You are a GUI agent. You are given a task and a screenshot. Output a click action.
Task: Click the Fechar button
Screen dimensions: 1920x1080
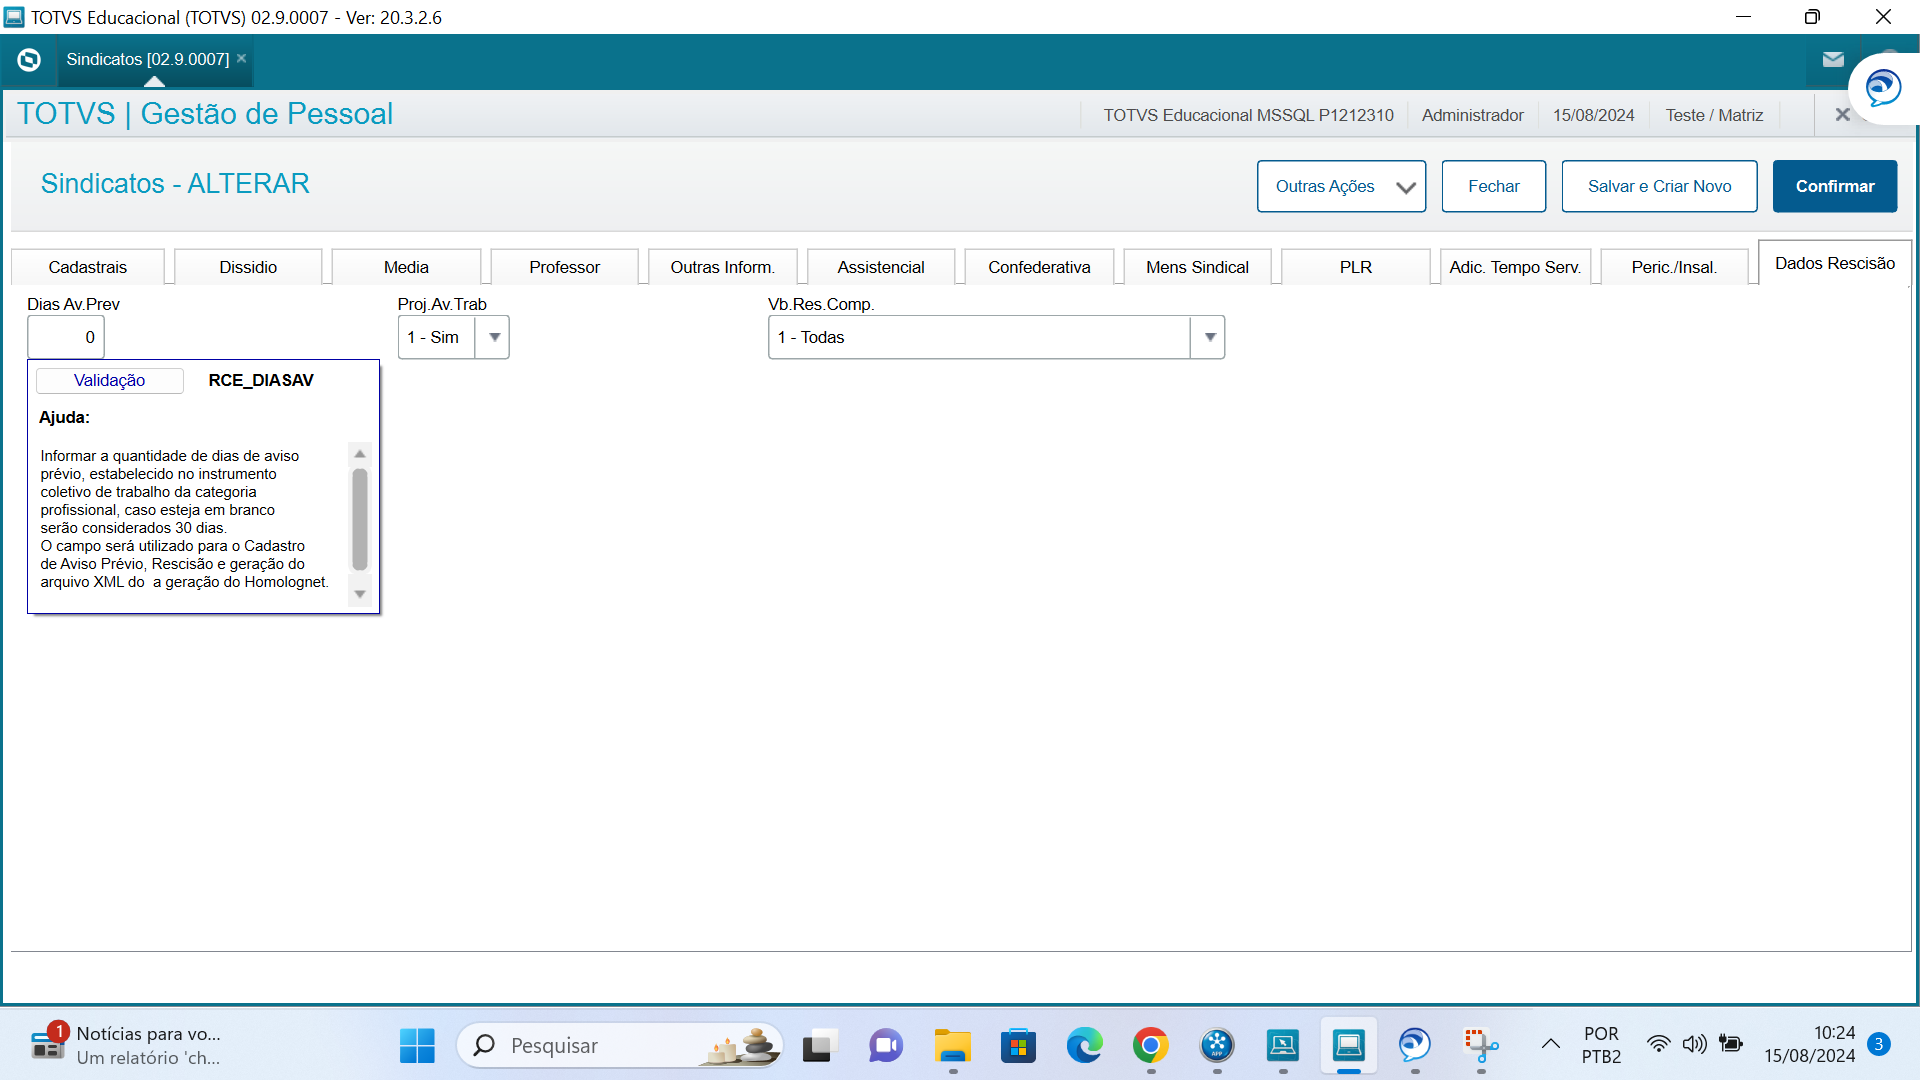[x=1493, y=186]
